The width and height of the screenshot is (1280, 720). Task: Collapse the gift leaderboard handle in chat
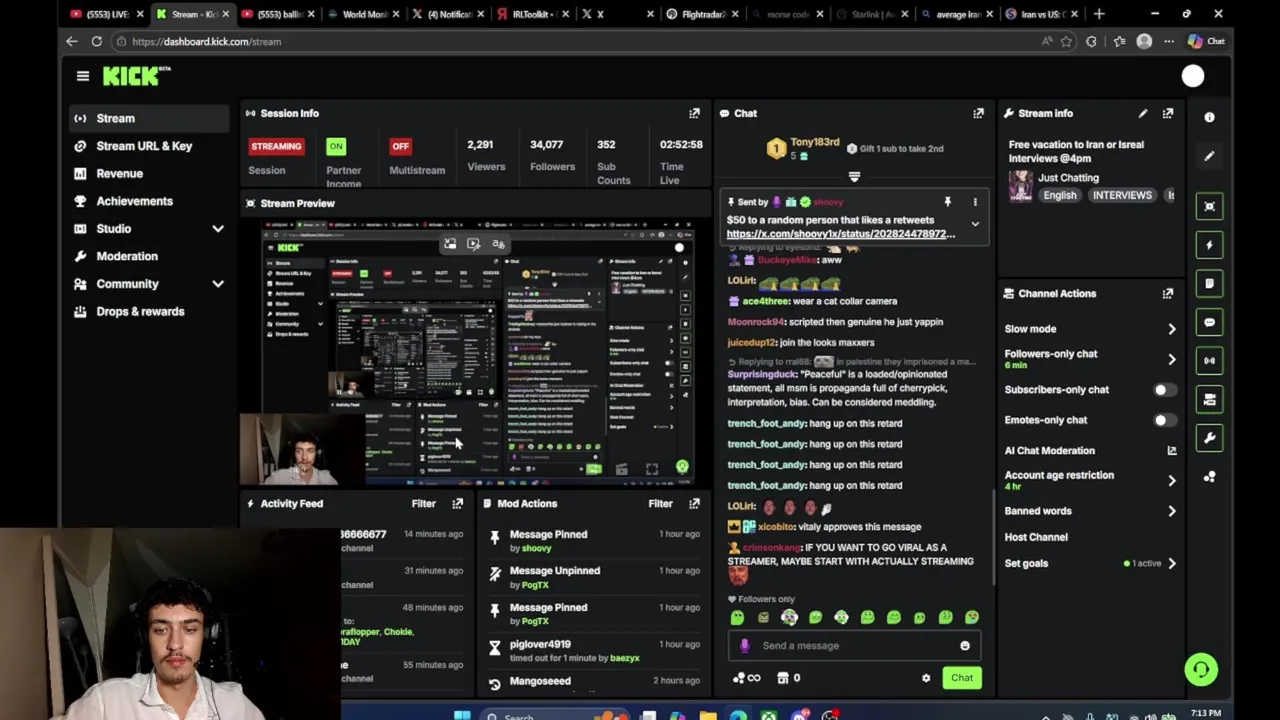click(x=854, y=177)
